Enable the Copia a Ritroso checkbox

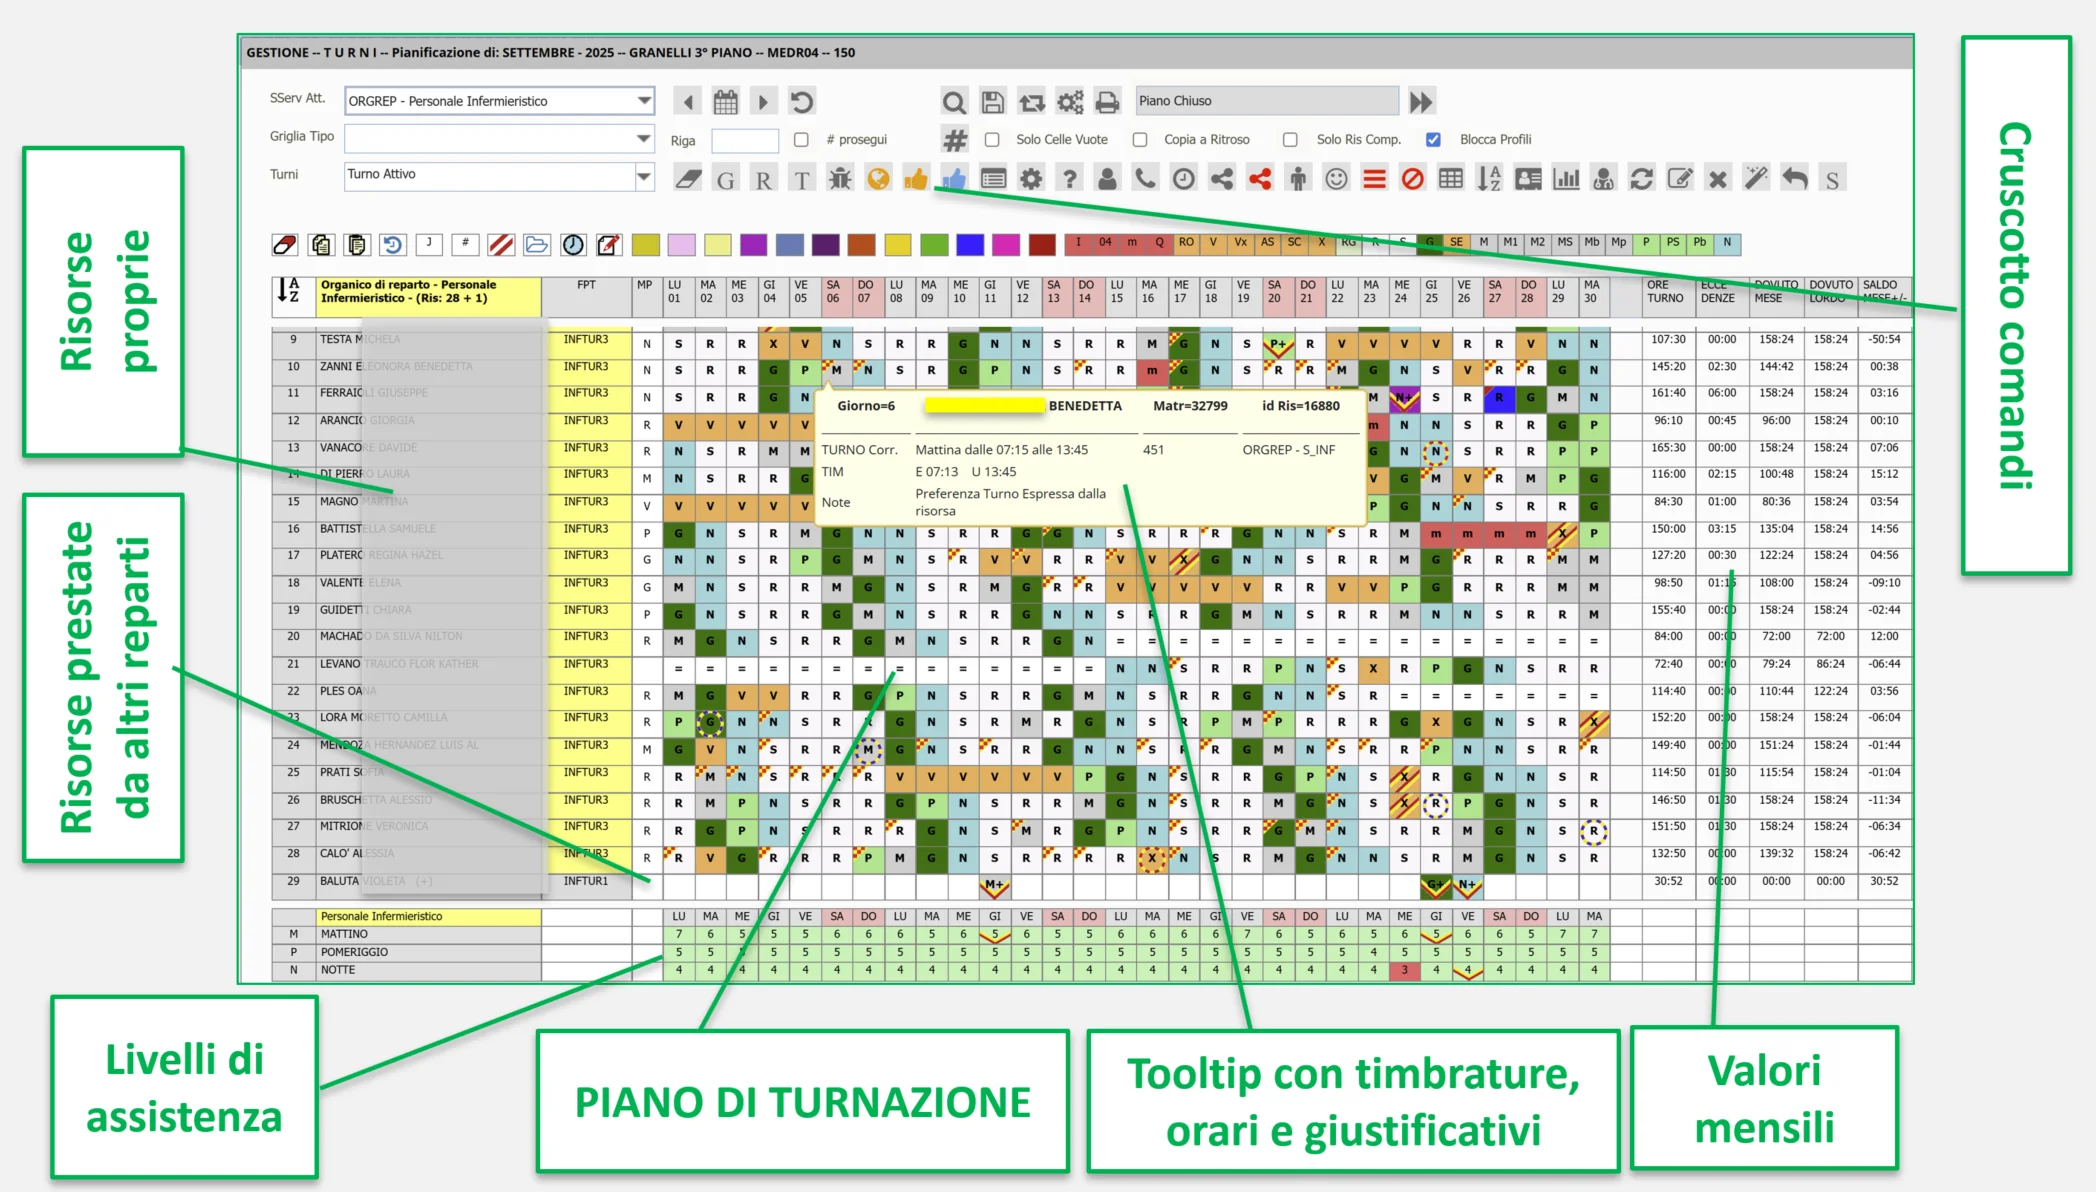pos(1140,140)
